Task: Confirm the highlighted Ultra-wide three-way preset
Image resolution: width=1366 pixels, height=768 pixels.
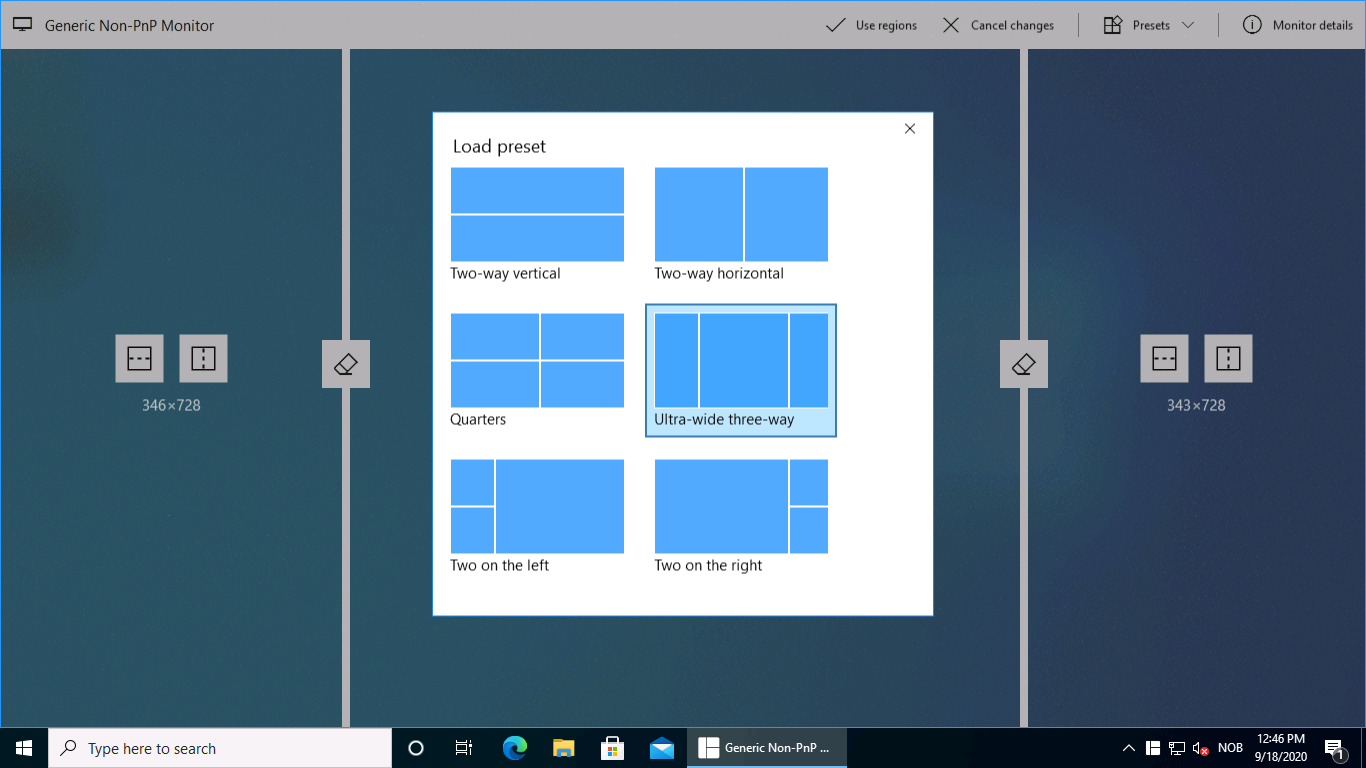Action: [x=741, y=370]
